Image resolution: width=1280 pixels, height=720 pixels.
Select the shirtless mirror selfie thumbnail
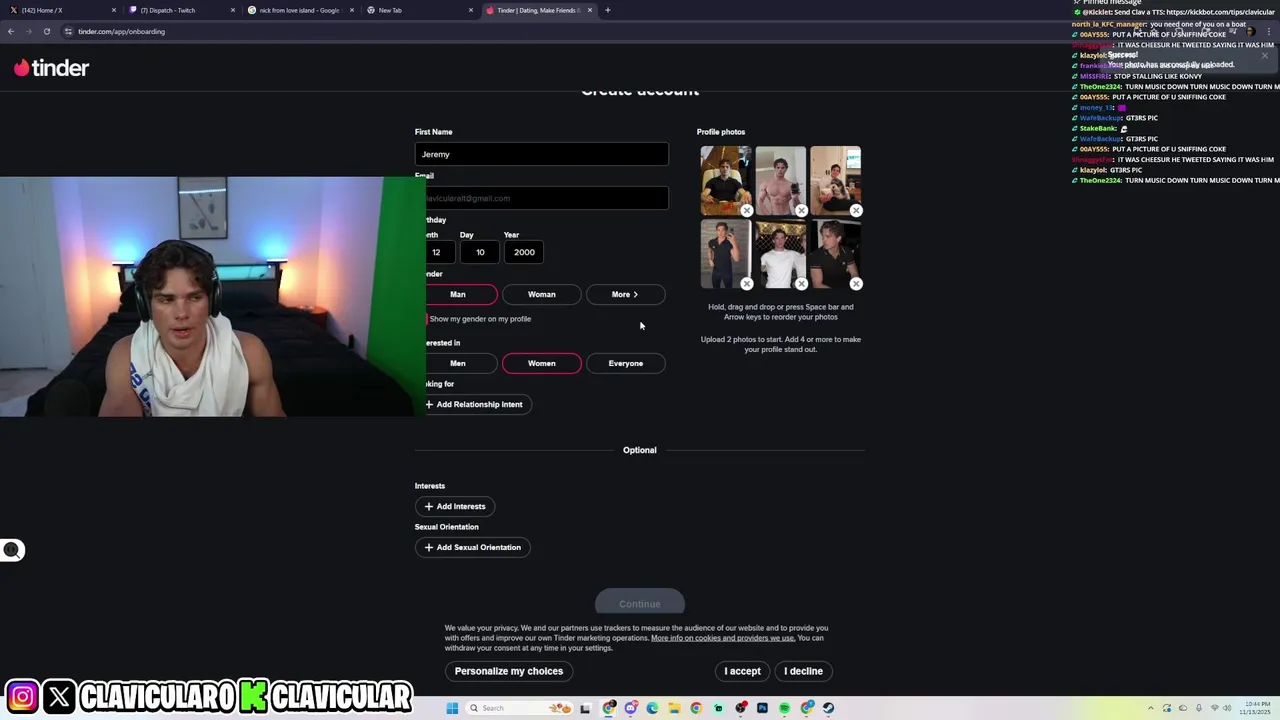(x=780, y=180)
